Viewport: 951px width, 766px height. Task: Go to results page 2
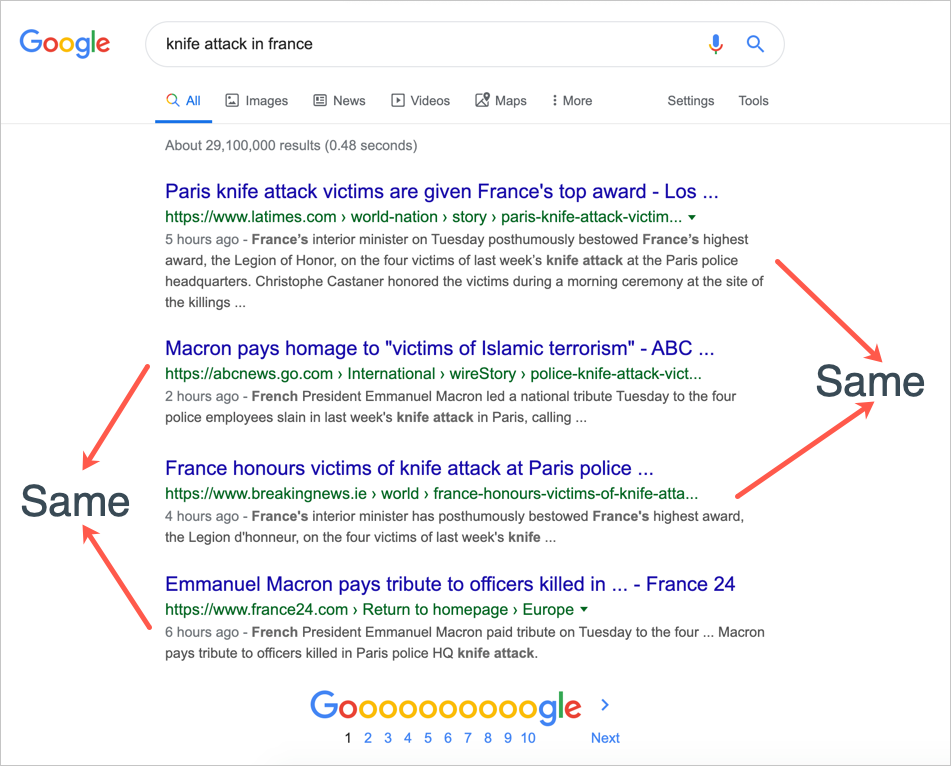point(368,738)
